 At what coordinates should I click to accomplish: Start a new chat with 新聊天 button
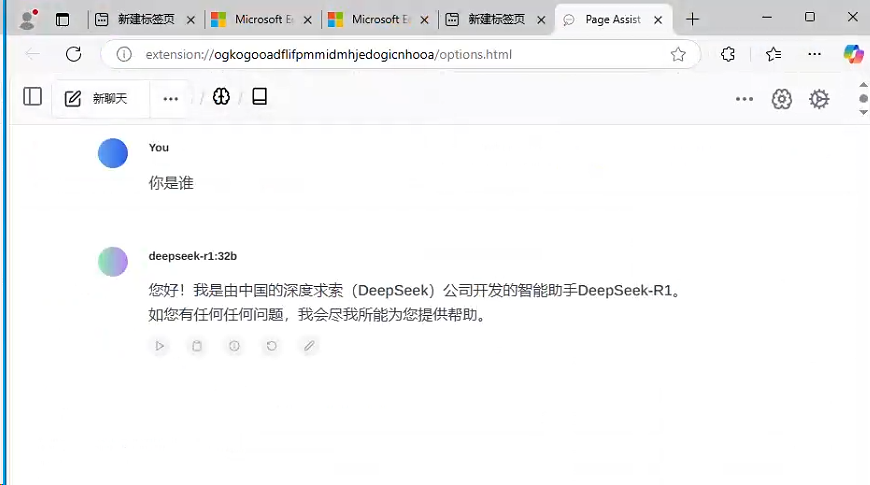coord(100,99)
